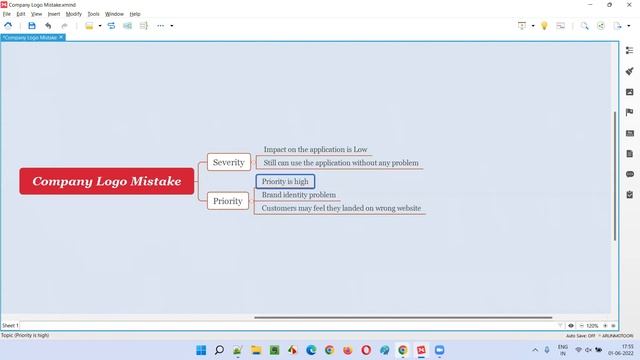The height and width of the screenshot is (360, 640).
Task: Open the Task Info clipboard panel
Action: coord(629,195)
